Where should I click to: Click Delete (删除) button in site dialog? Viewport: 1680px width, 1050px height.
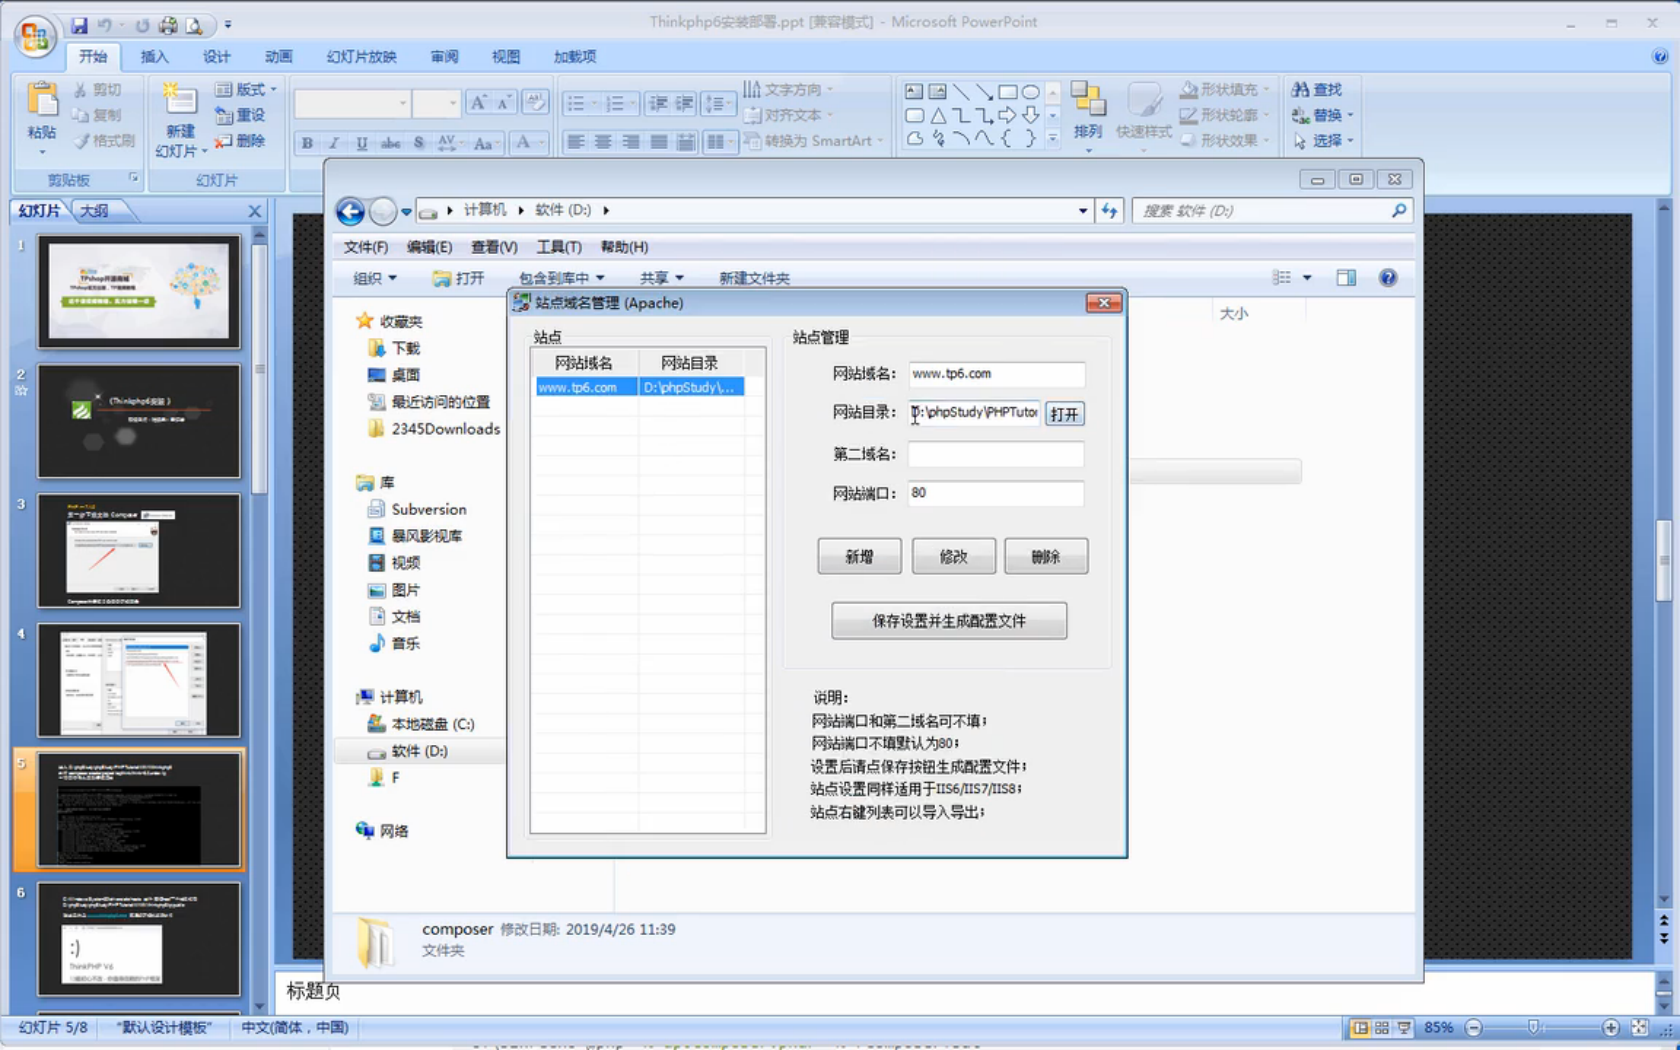click(1046, 556)
